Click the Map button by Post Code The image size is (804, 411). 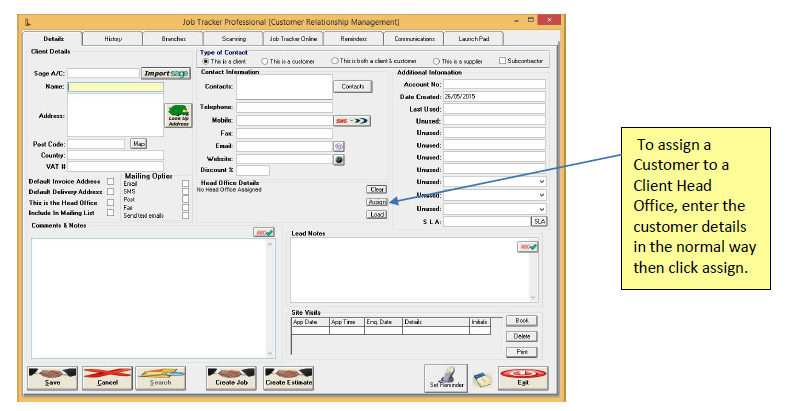(138, 144)
